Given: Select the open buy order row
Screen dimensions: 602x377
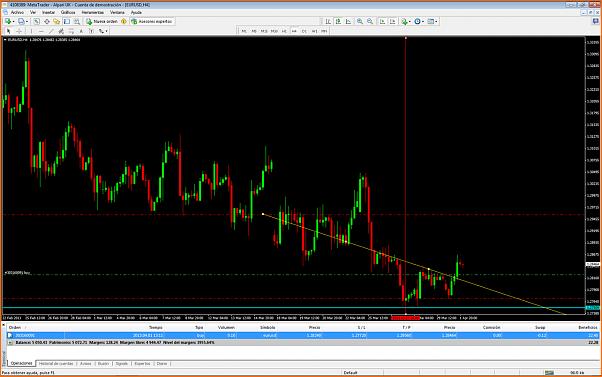Looking at the screenshot, I should tap(303, 335).
